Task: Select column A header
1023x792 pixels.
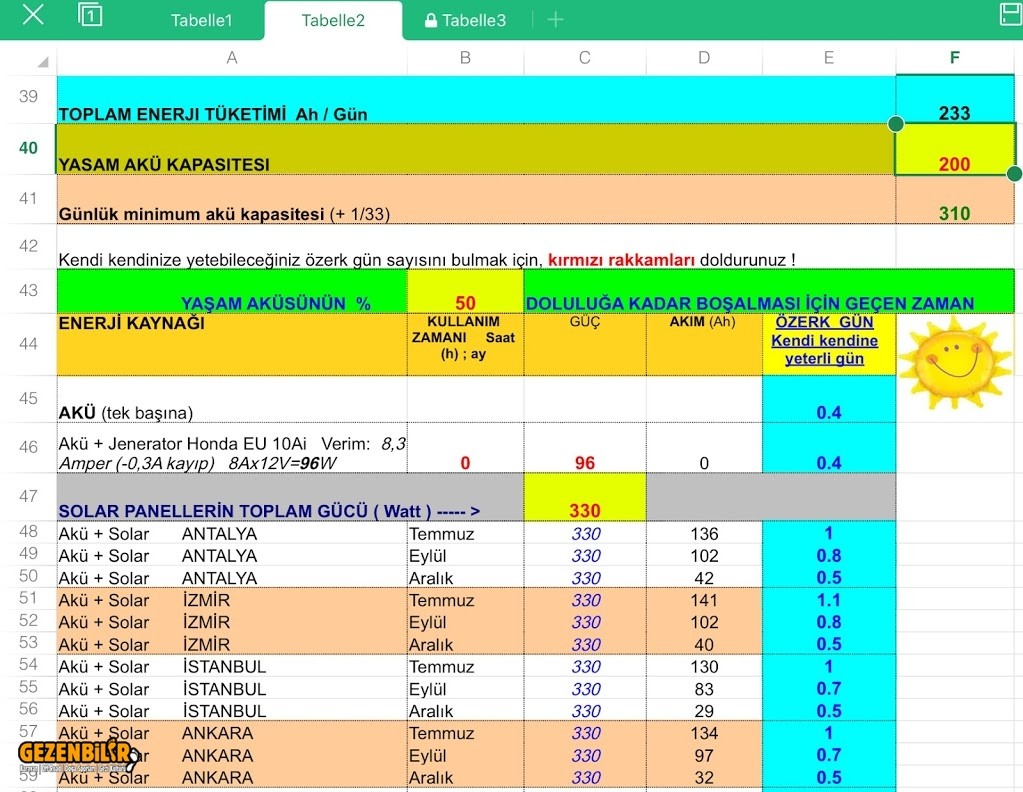Action: point(232,58)
